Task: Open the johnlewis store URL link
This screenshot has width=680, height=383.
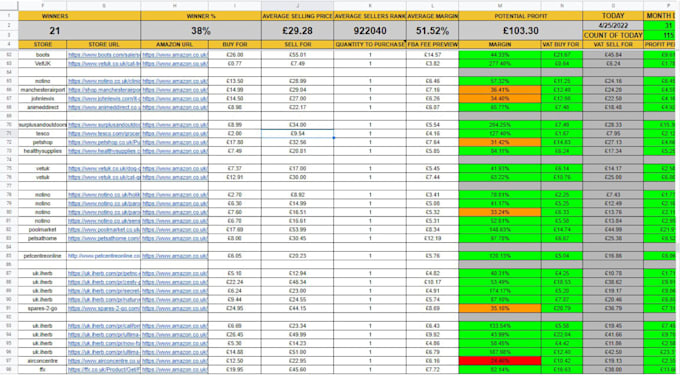Action: [104, 98]
